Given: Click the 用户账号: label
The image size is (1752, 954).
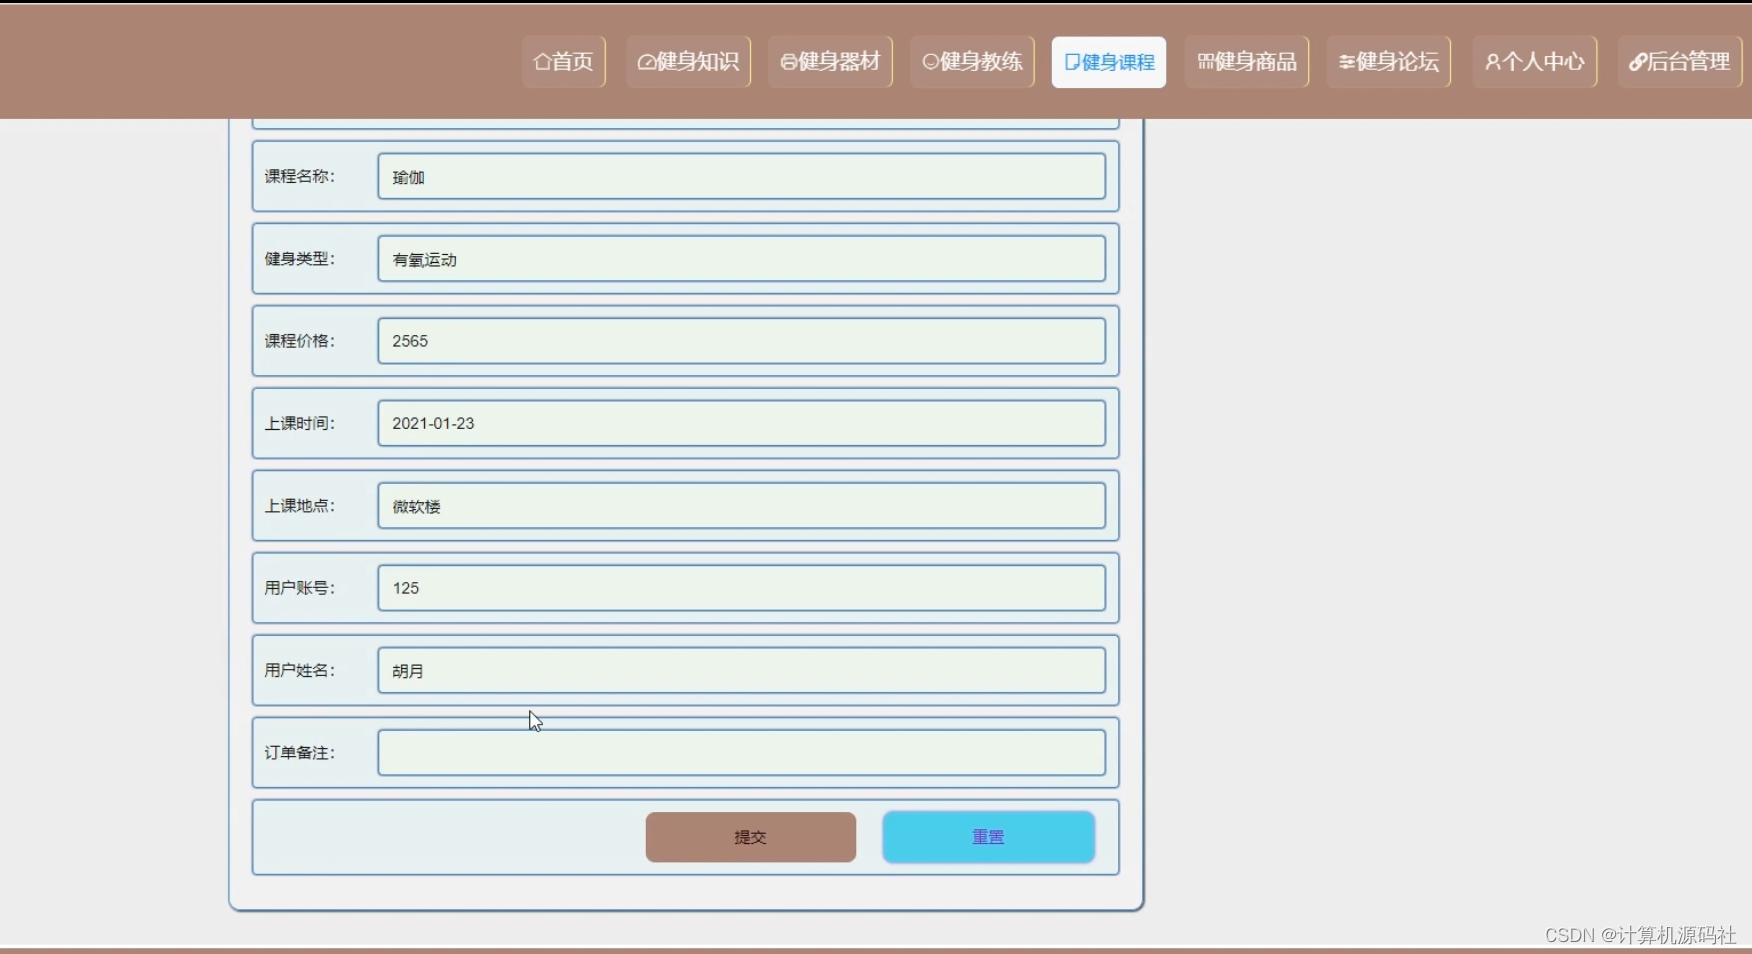Looking at the screenshot, I should pos(300,588).
